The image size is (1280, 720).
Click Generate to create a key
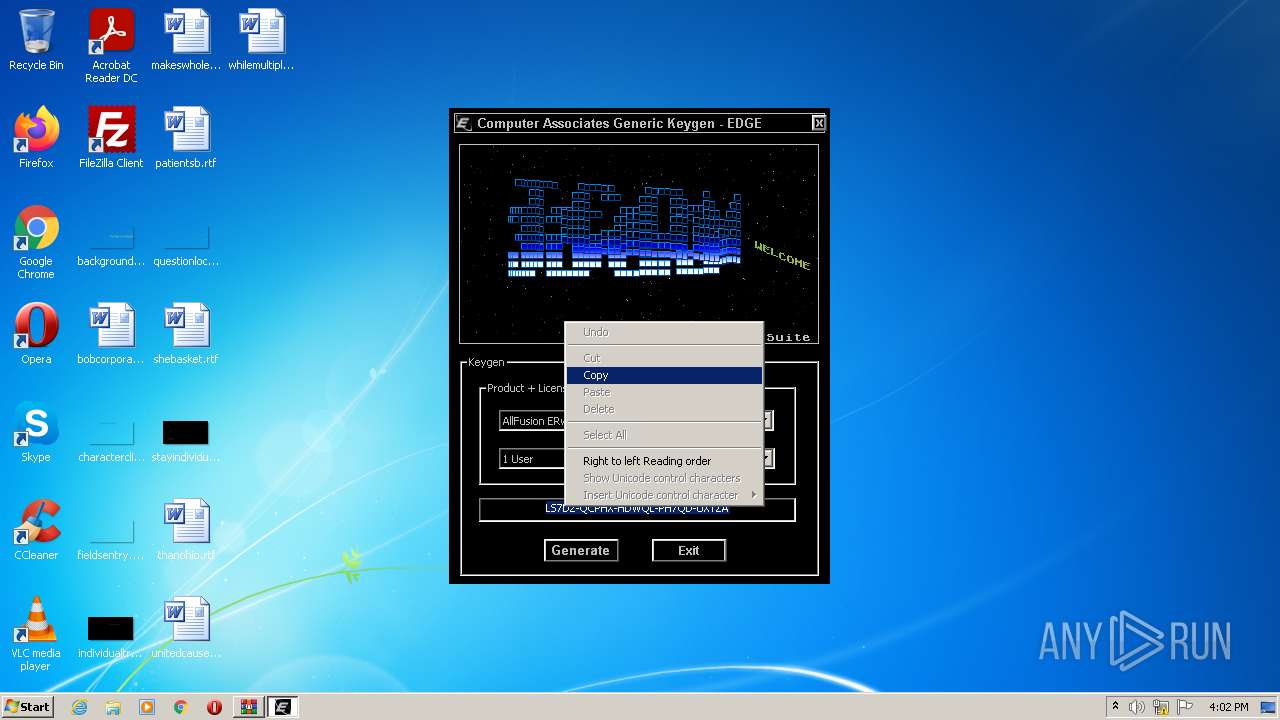580,550
